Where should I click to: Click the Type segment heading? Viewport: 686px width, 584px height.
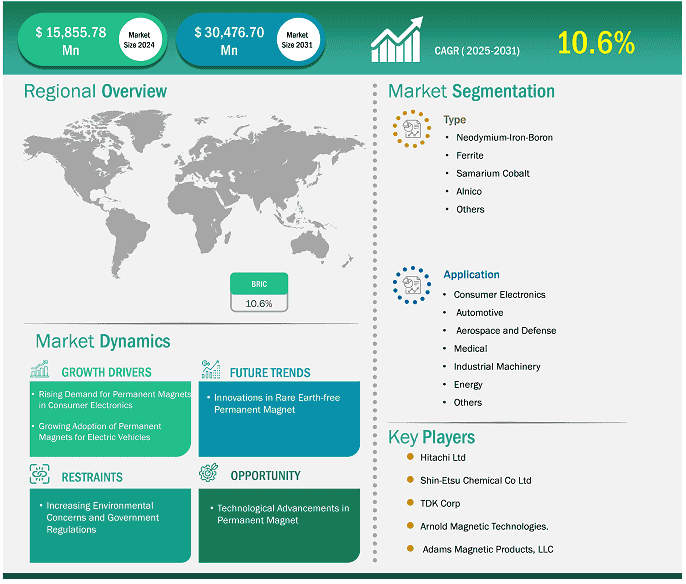click(455, 119)
